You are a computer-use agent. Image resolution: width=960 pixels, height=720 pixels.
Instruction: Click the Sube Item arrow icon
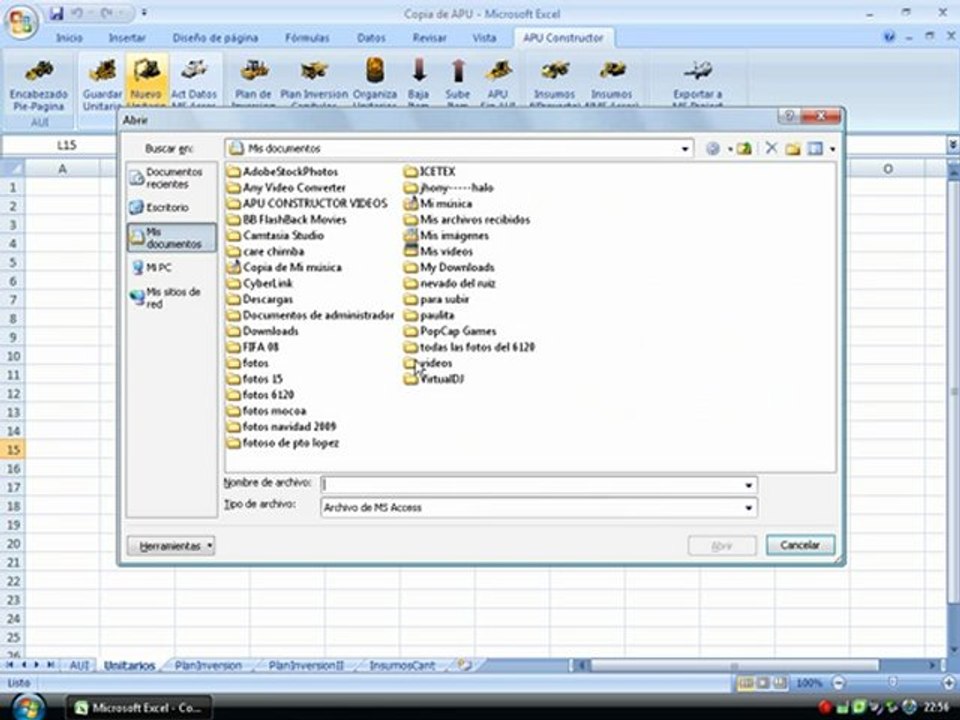[457, 70]
